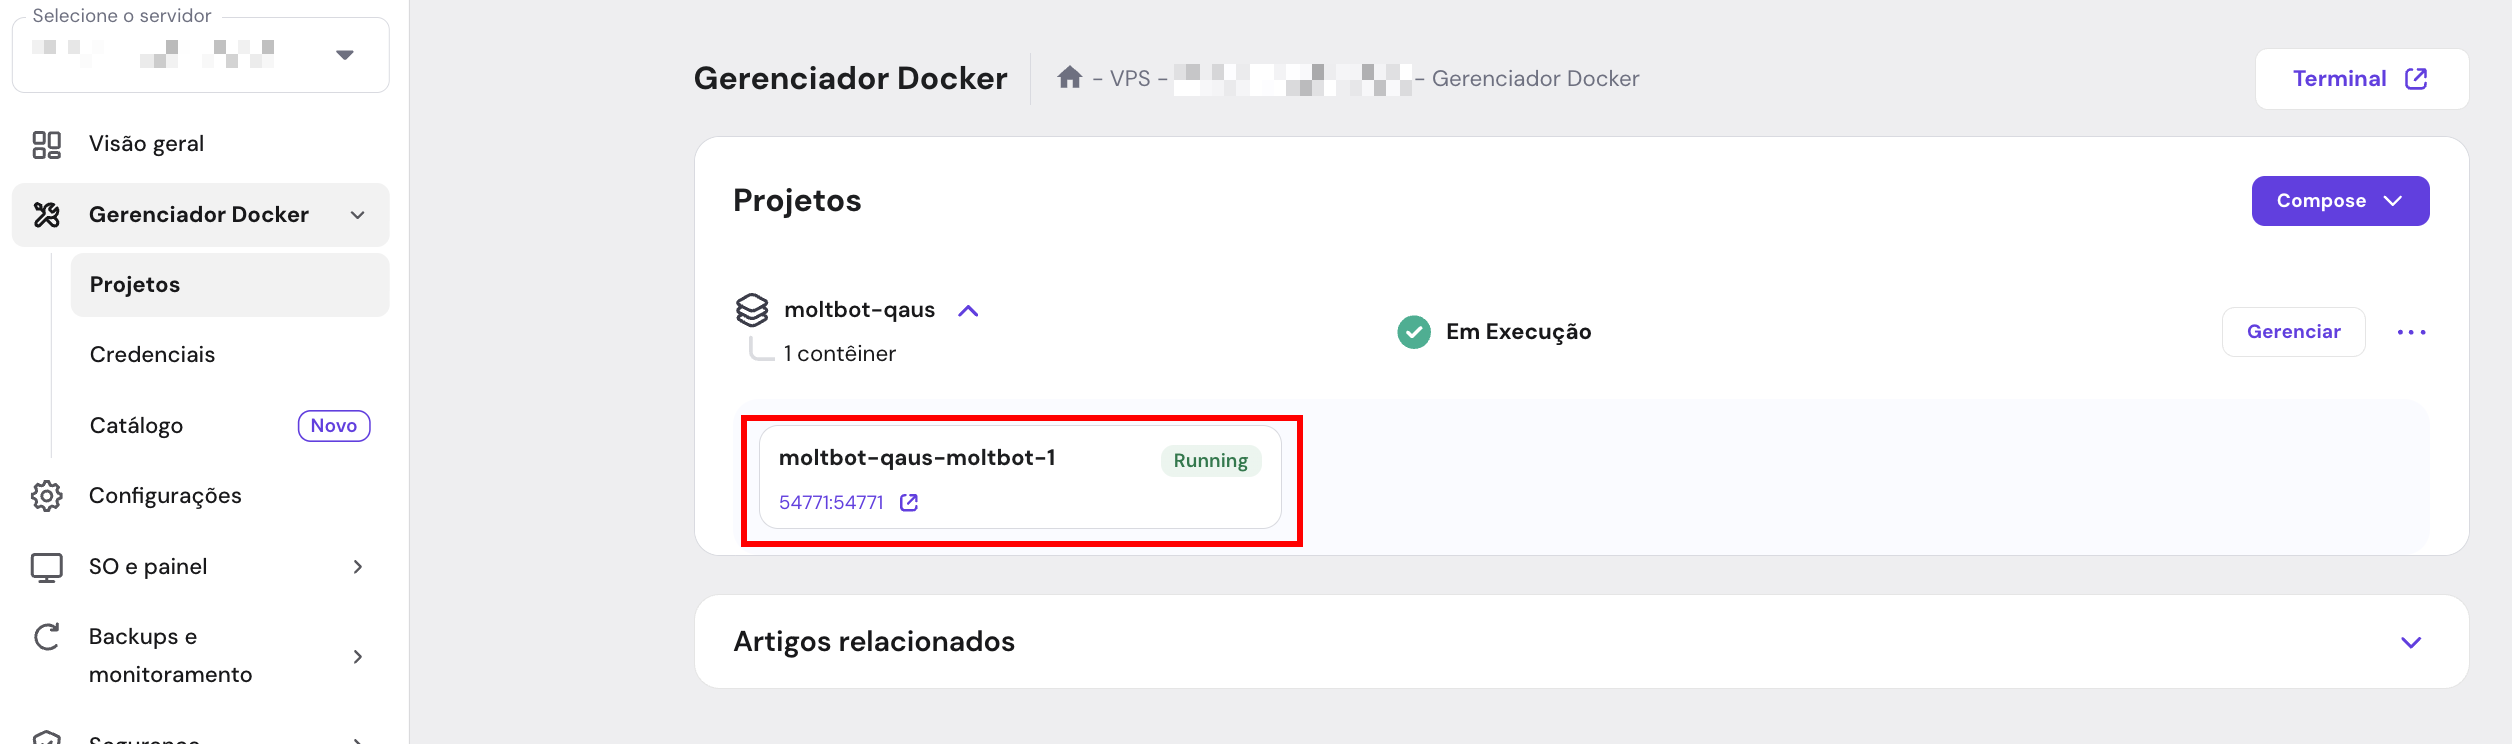Click the home icon in the breadcrumb
Viewport: 2512px width, 744px height.
1070,77
